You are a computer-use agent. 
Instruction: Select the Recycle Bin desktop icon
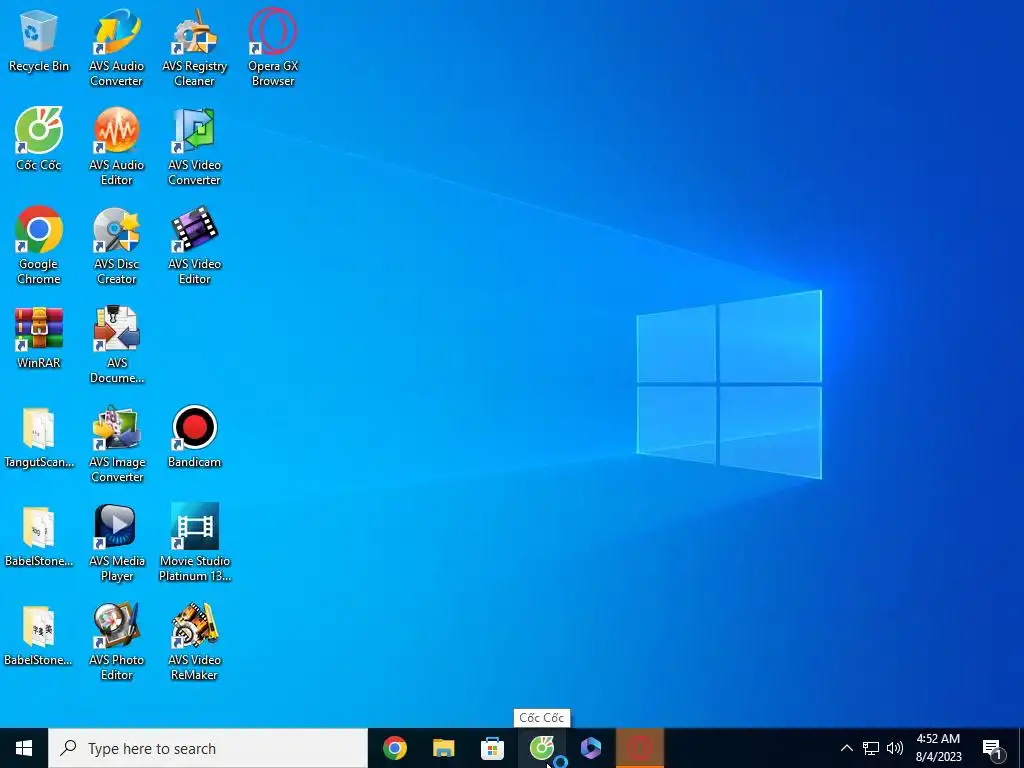(x=39, y=40)
